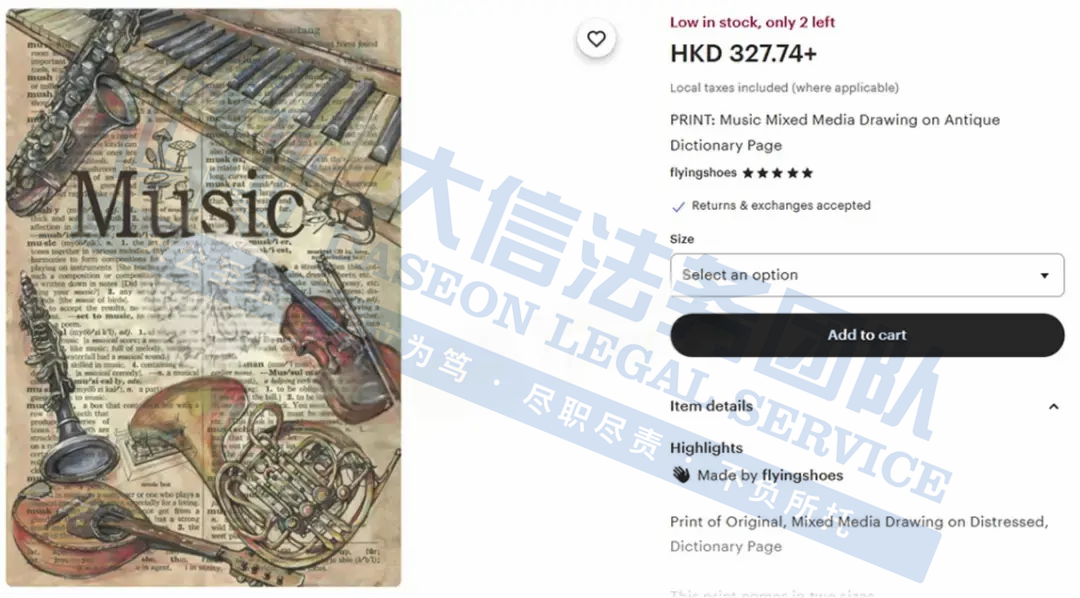Open the Size 'Select an option' dropdown

867,275
